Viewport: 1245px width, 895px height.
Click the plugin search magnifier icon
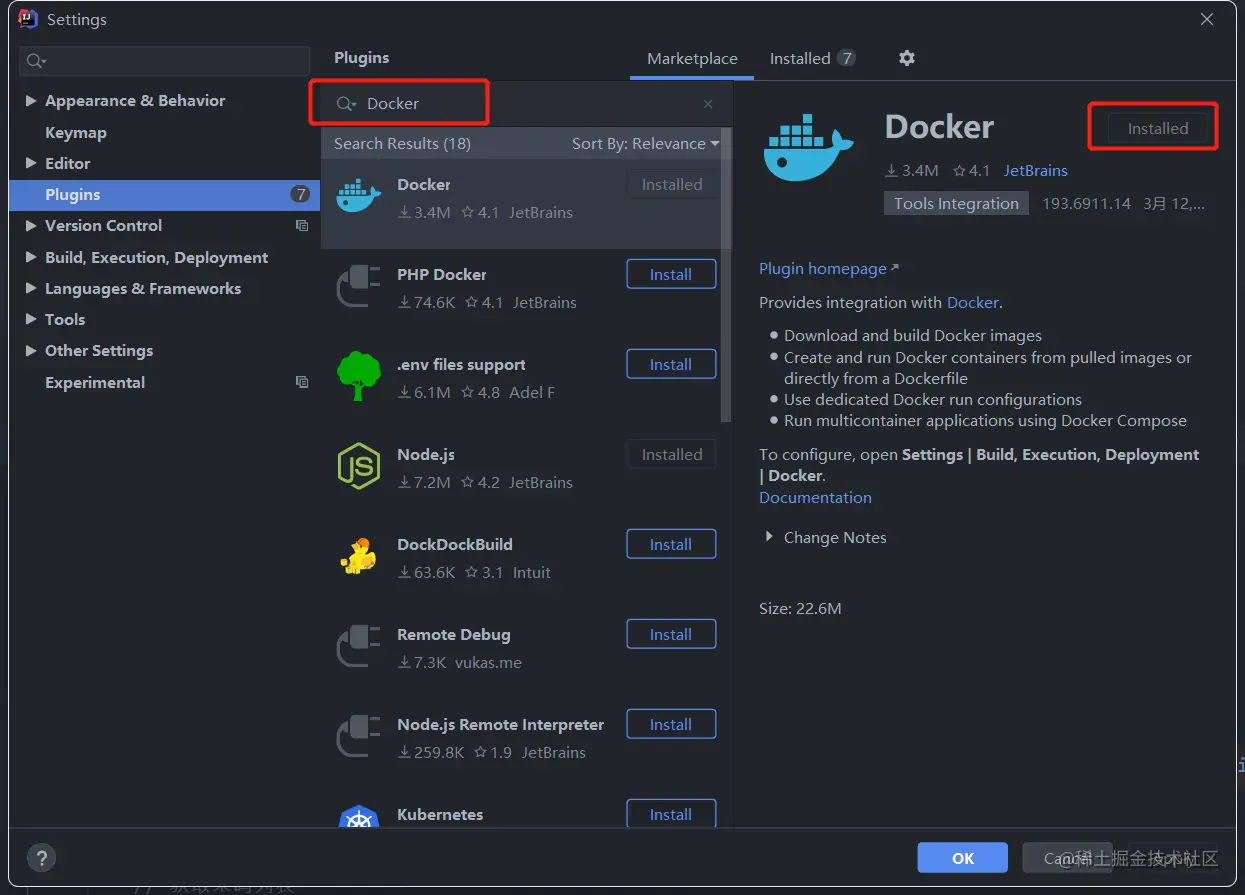(346, 104)
